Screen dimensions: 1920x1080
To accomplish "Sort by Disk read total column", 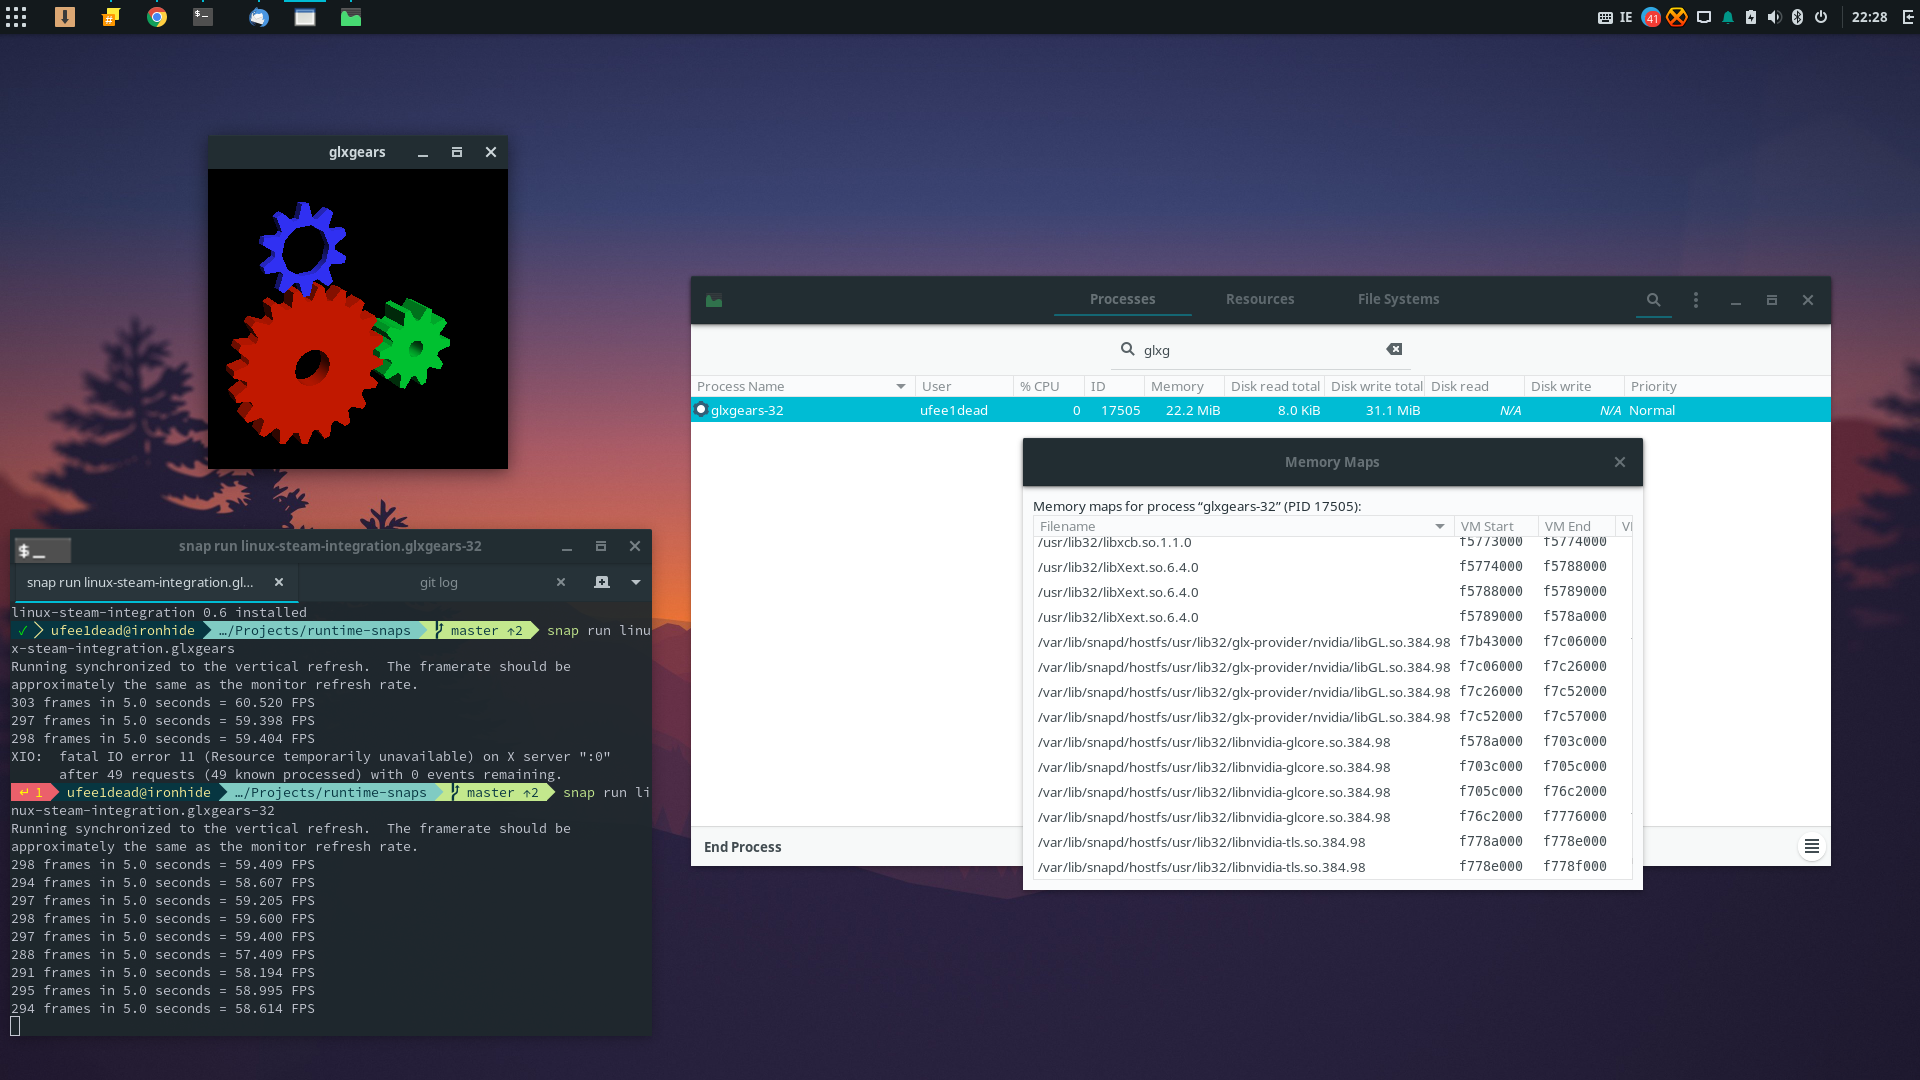I will pos(1274,386).
